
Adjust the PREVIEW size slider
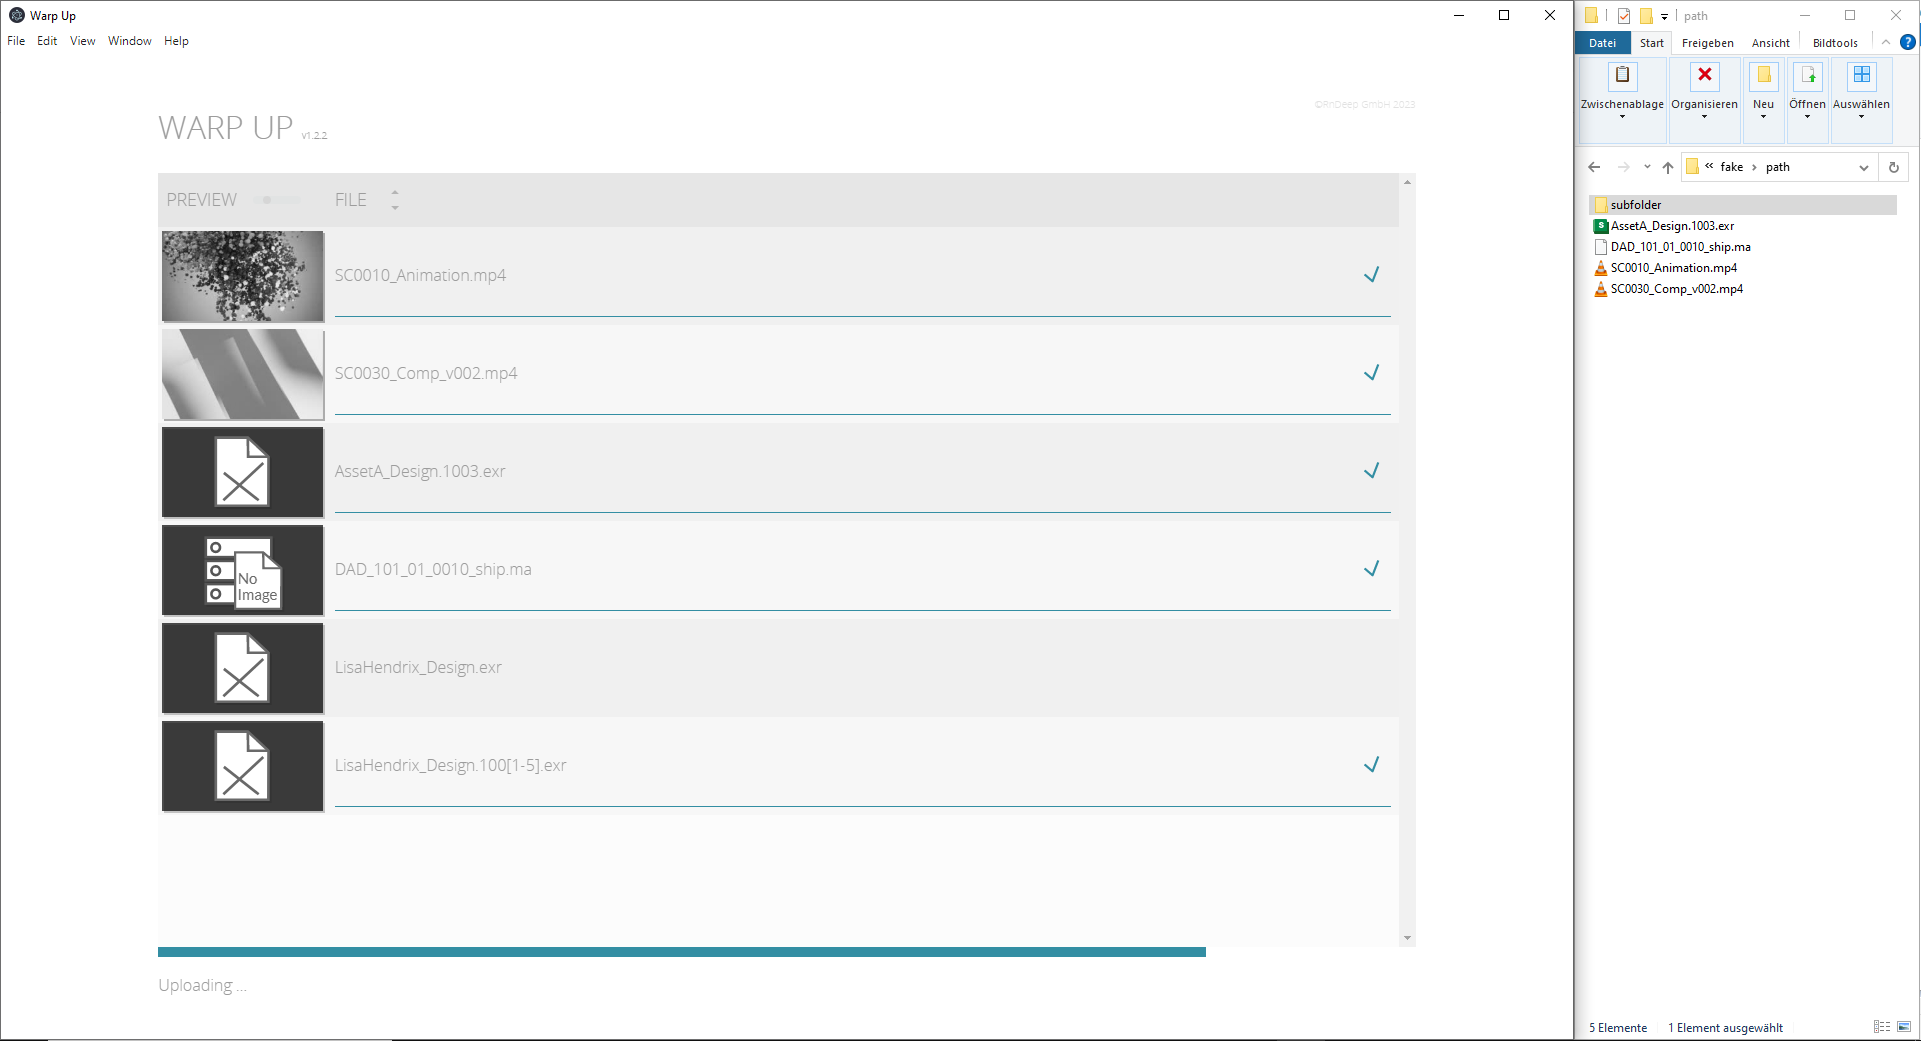click(268, 200)
